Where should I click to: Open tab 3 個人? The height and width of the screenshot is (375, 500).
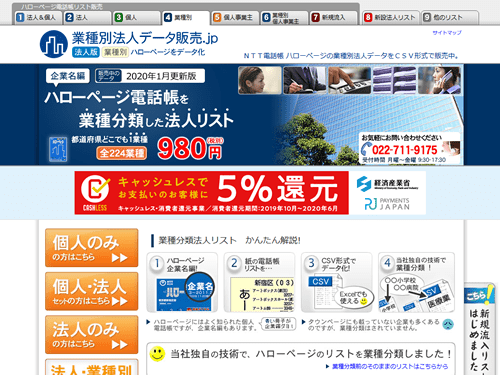pos(137,18)
